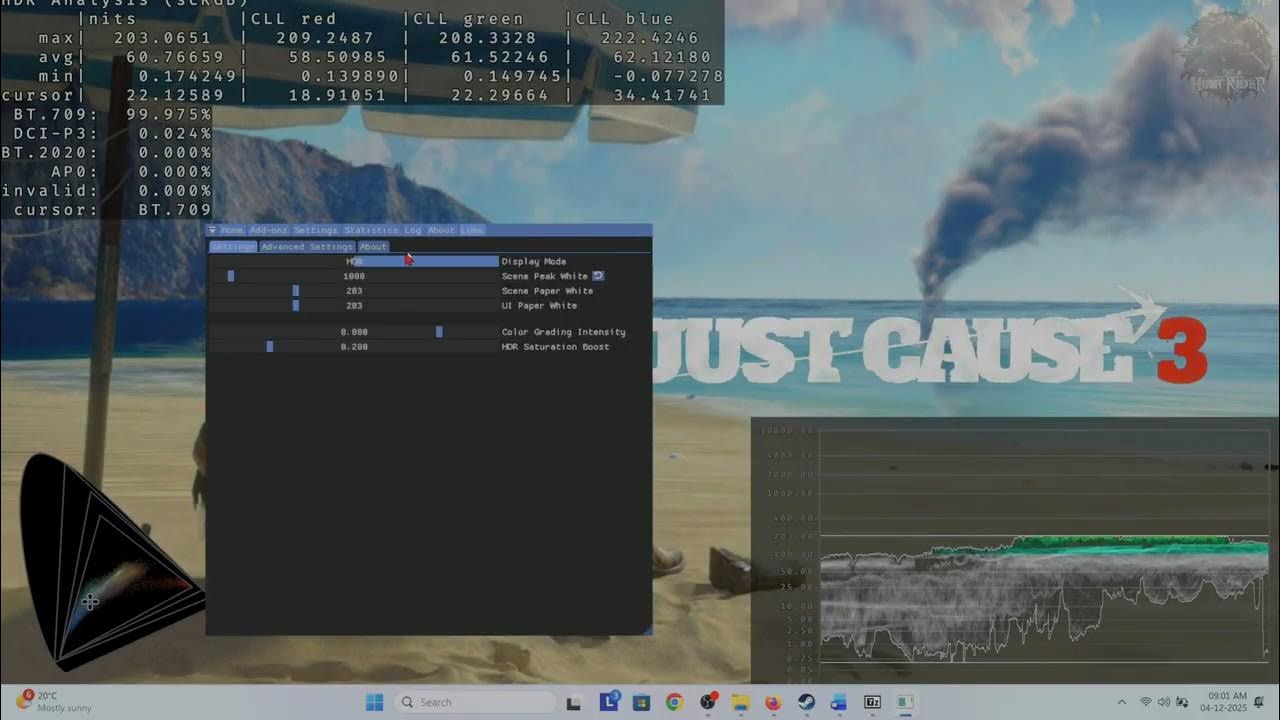
Task: Click the Display Mode HDR slider
Action: tap(354, 262)
